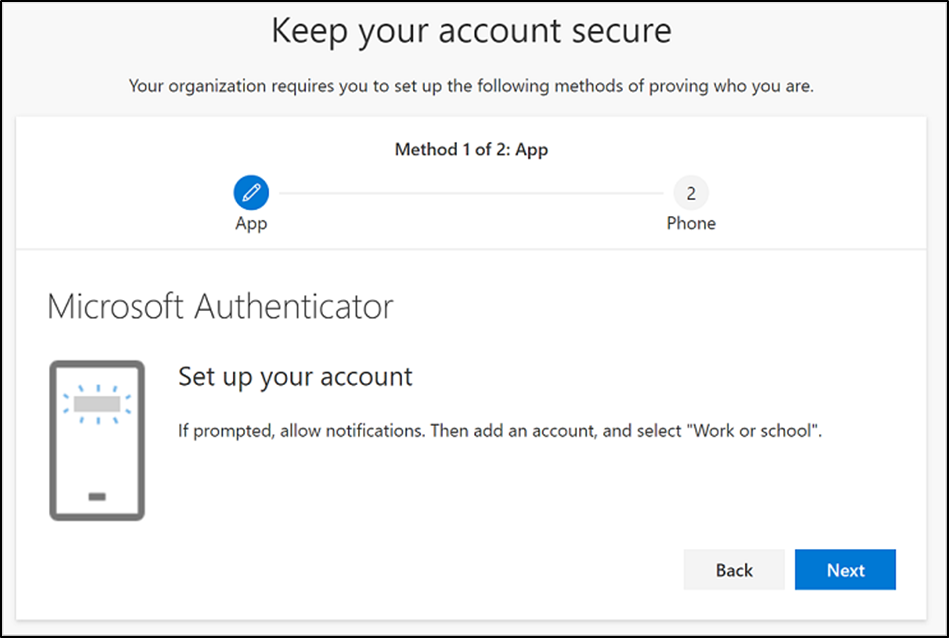Click the gray notification bar on phone illustration
949x638 pixels.
click(x=97, y=403)
